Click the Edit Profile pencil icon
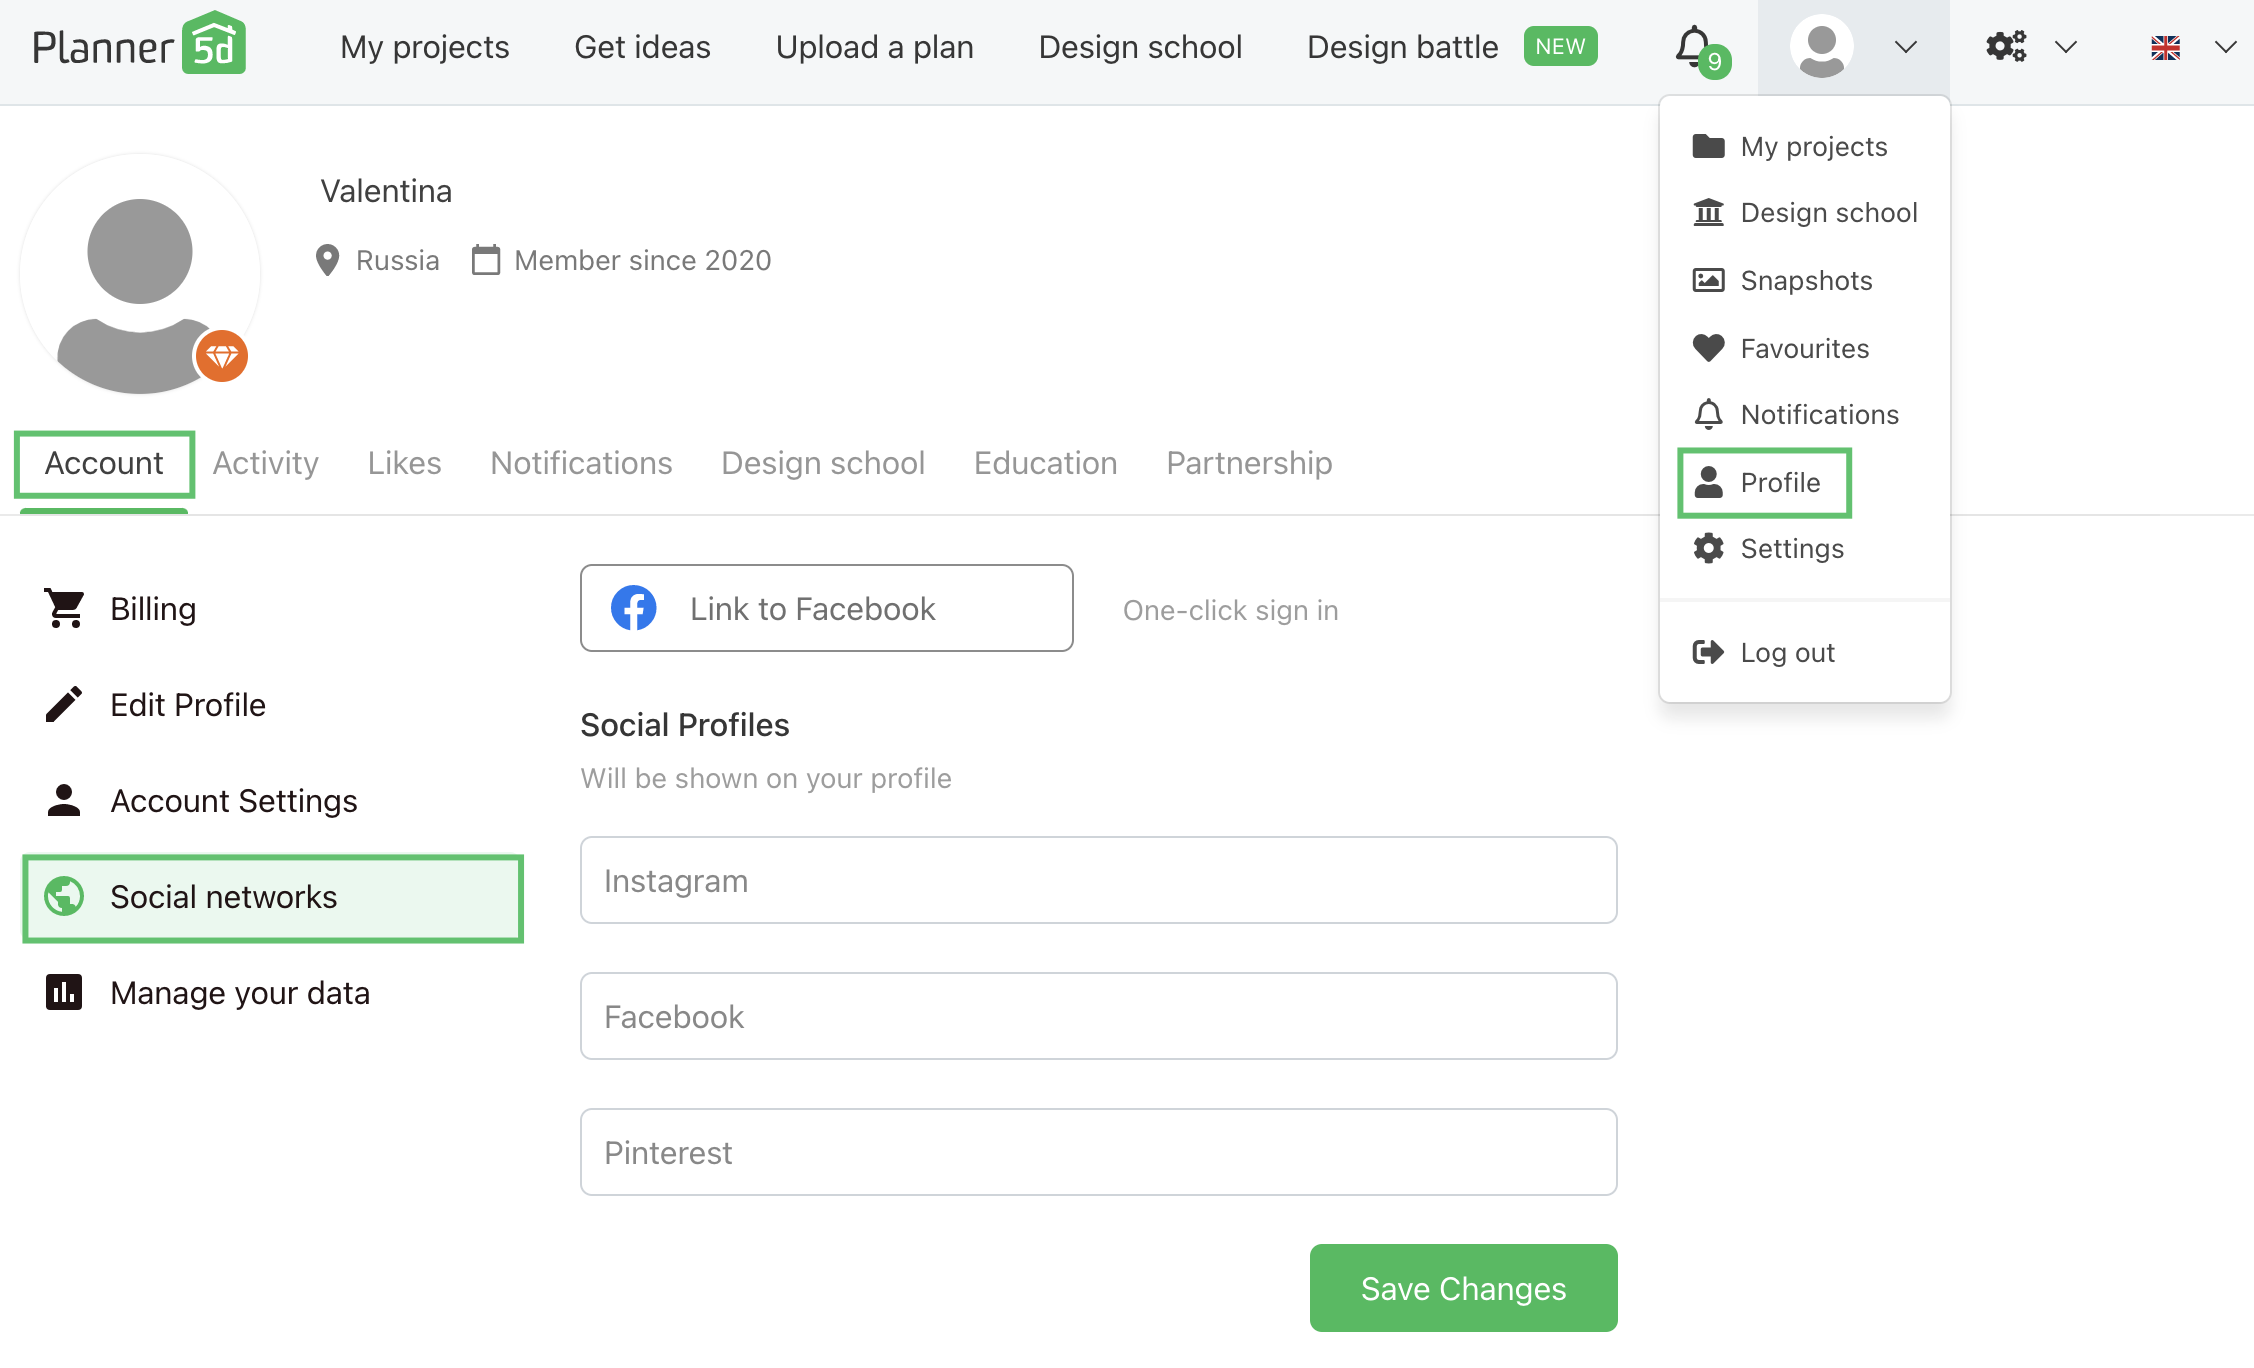The height and width of the screenshot is (1368, 2254). click(x=65, y=704)
